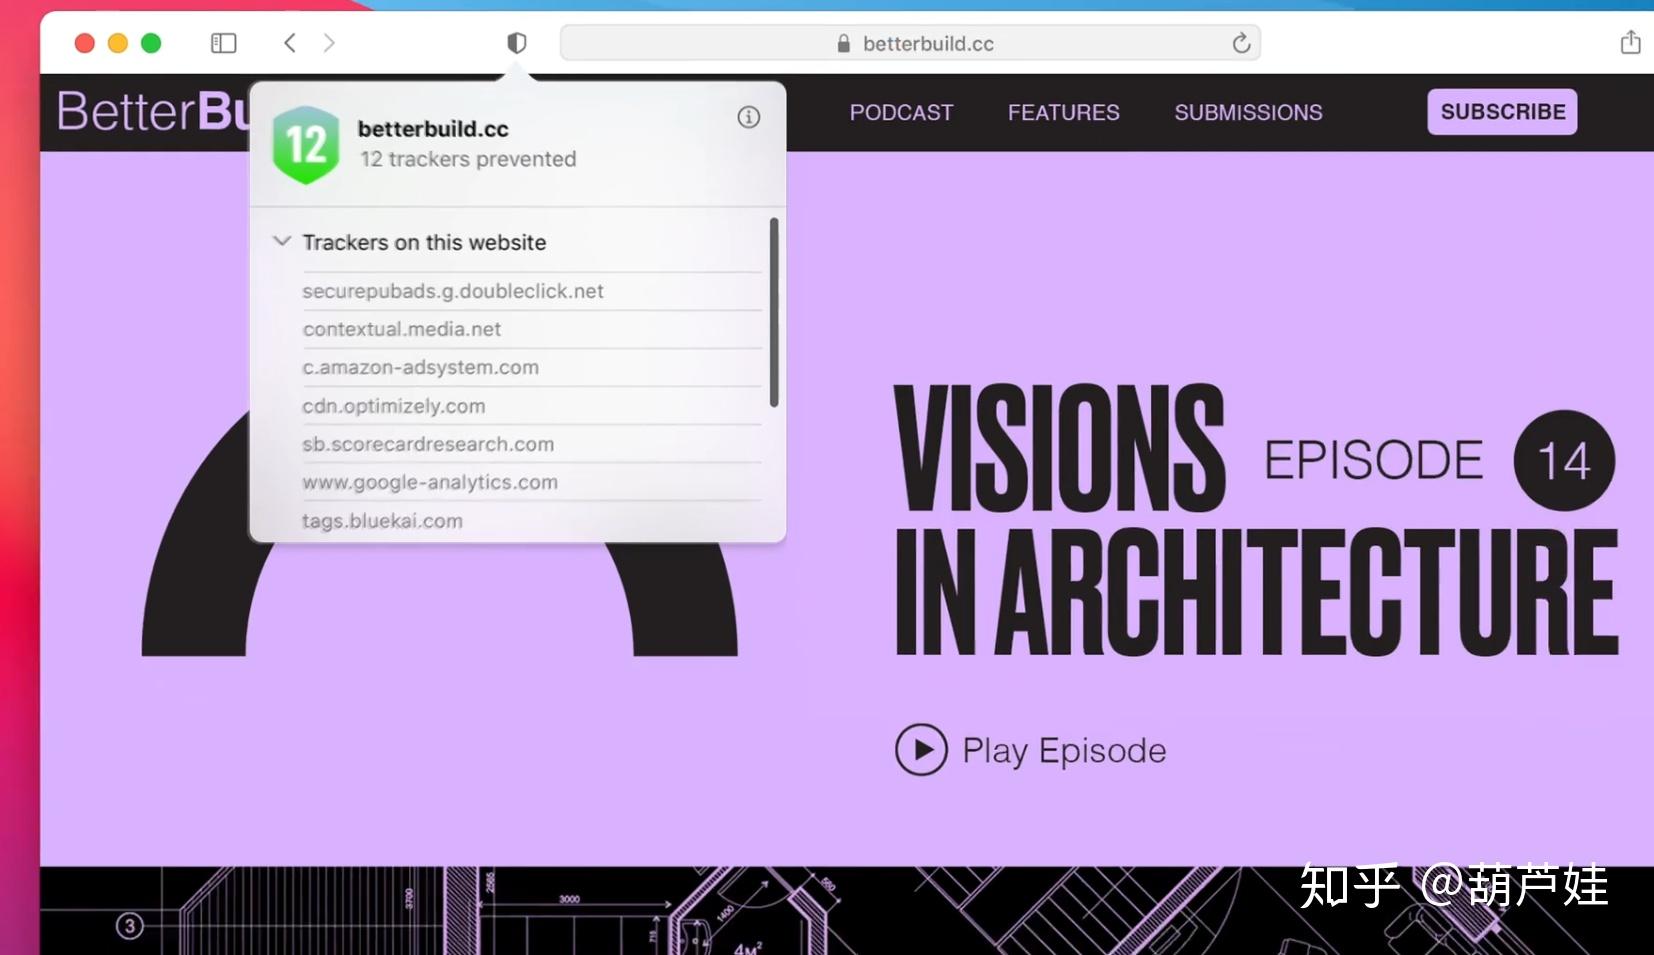Click the Play Episode circle icon
The width and height of the screenshot is (1654, 955).
(921, 750)
